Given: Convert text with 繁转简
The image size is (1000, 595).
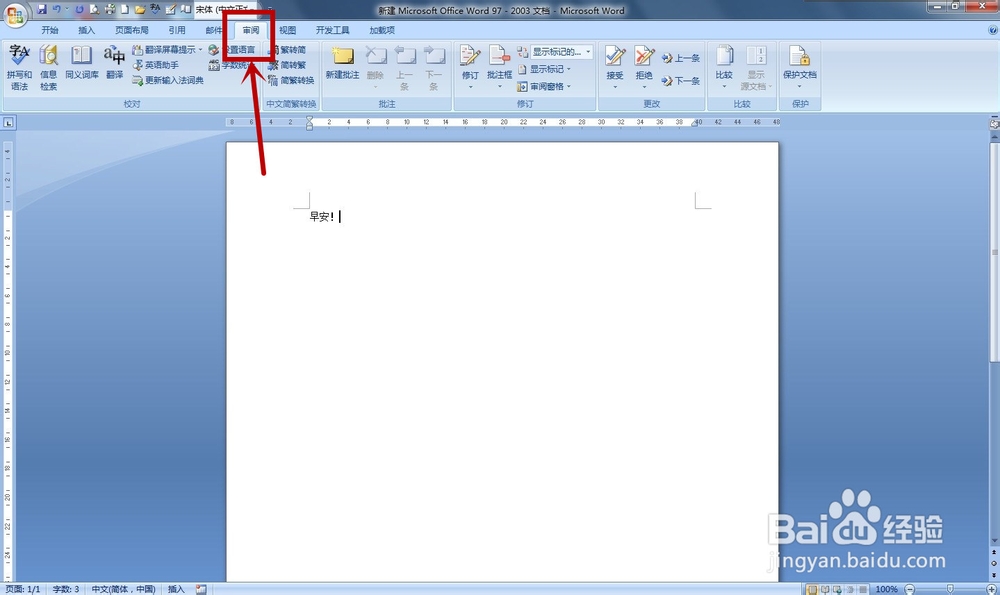Looking at the screenshot, I should click(x=287, y=50).
